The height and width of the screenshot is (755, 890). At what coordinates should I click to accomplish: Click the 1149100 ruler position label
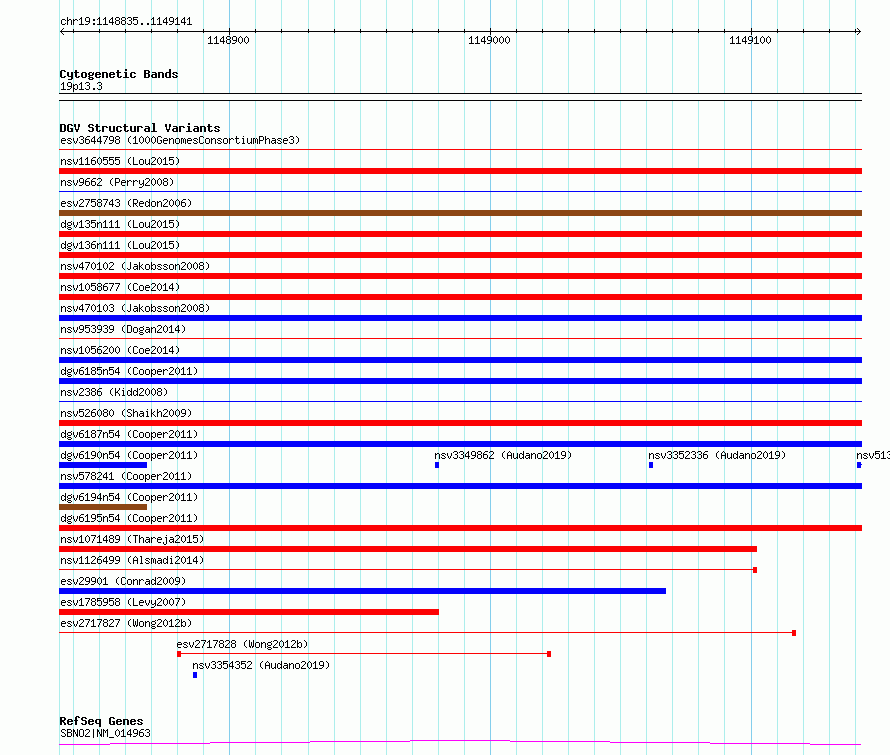pos(750,40)
